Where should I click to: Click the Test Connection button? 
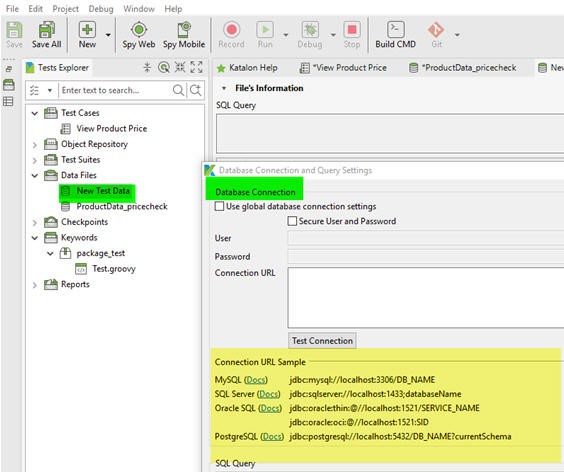322,341
